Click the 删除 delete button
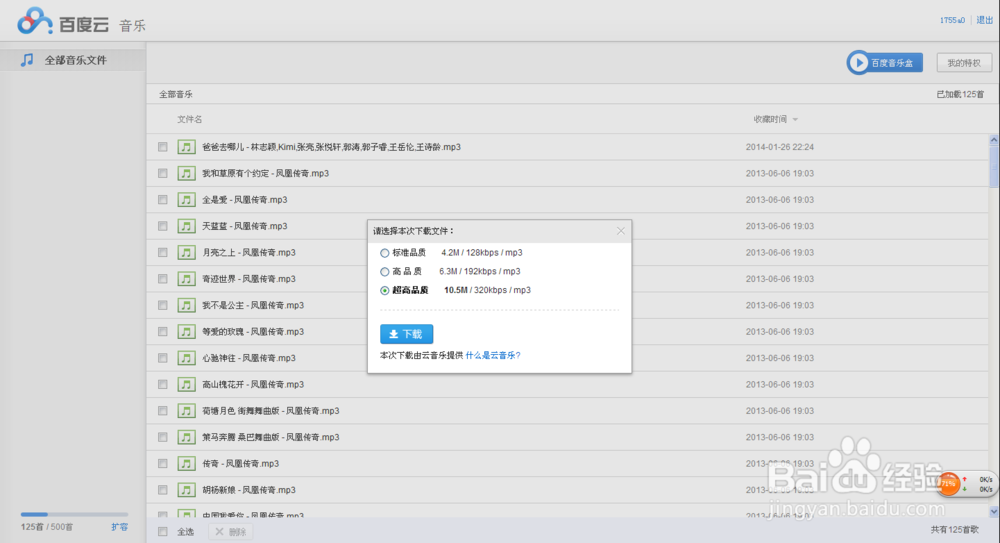 pyautogui.click(x=231, y=532)
